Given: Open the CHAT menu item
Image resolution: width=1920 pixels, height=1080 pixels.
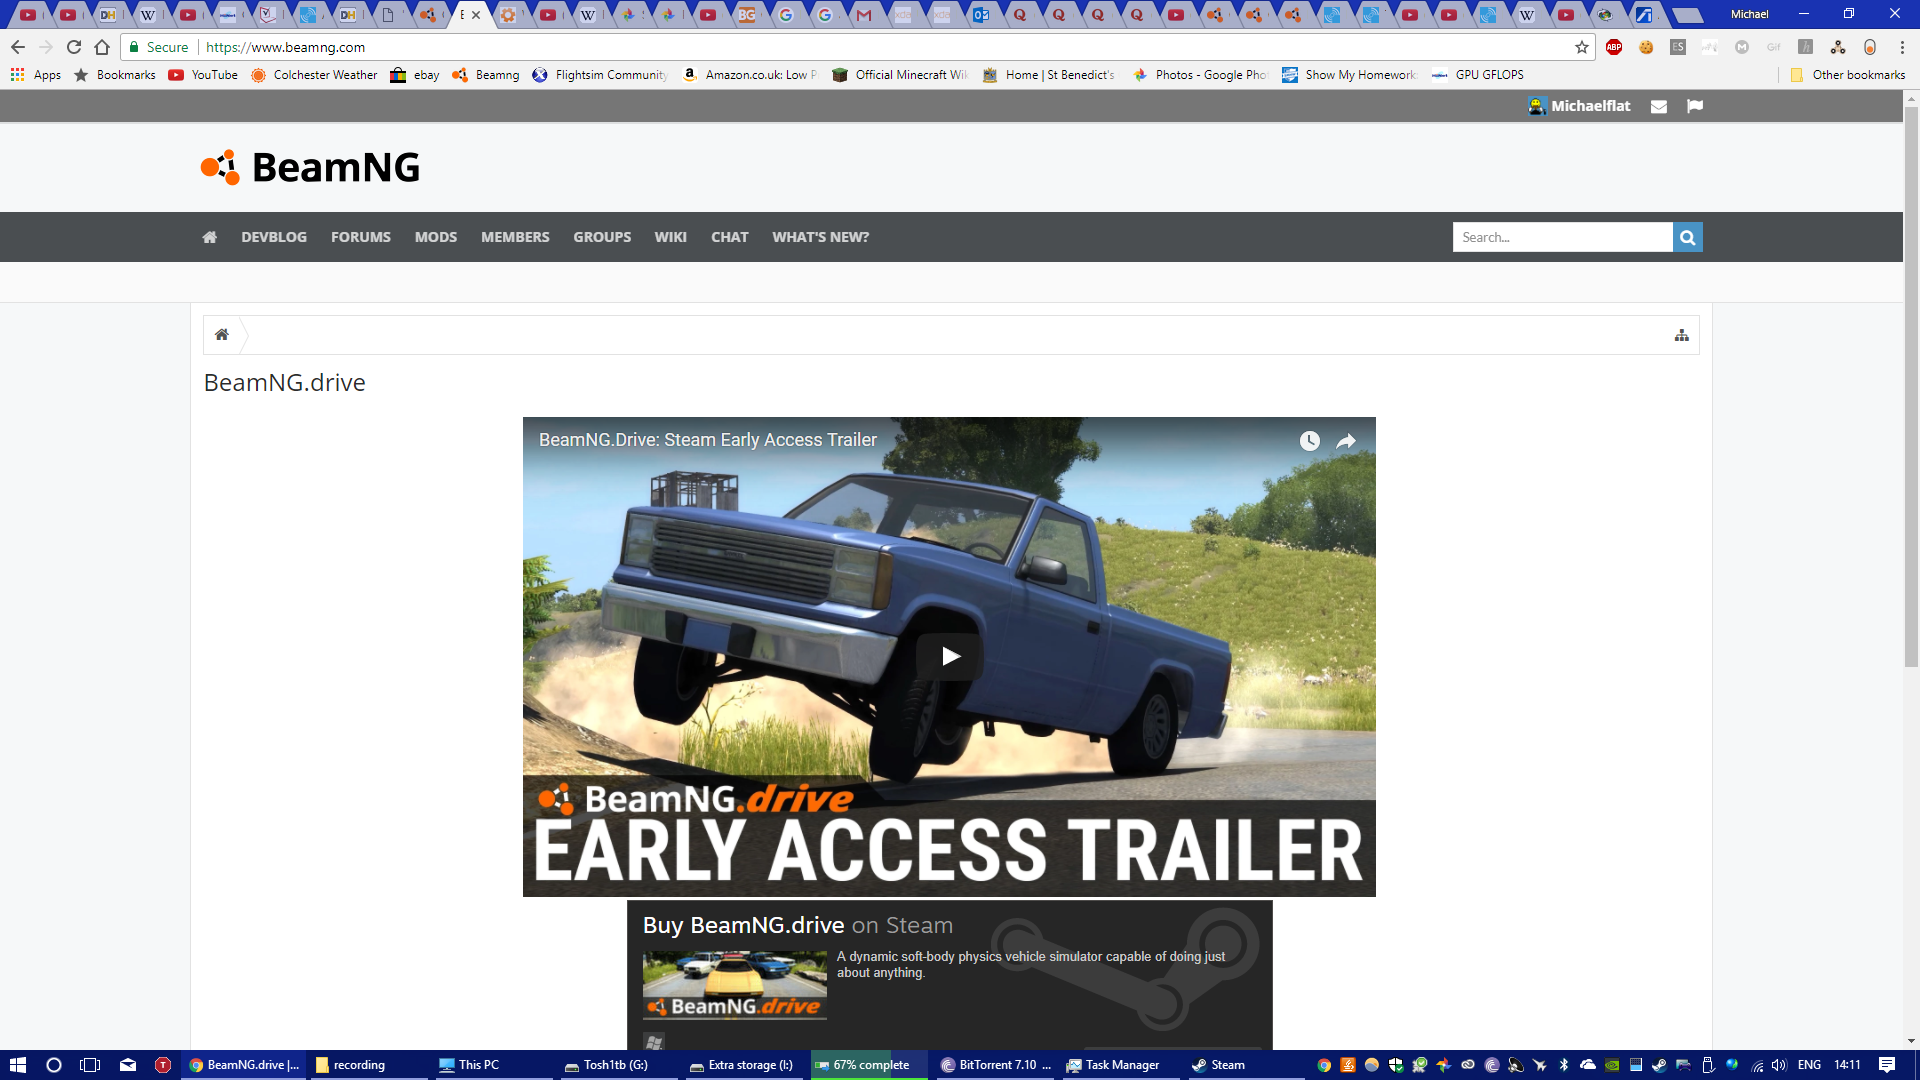Looking at the screenshot, I should point(730,237).
